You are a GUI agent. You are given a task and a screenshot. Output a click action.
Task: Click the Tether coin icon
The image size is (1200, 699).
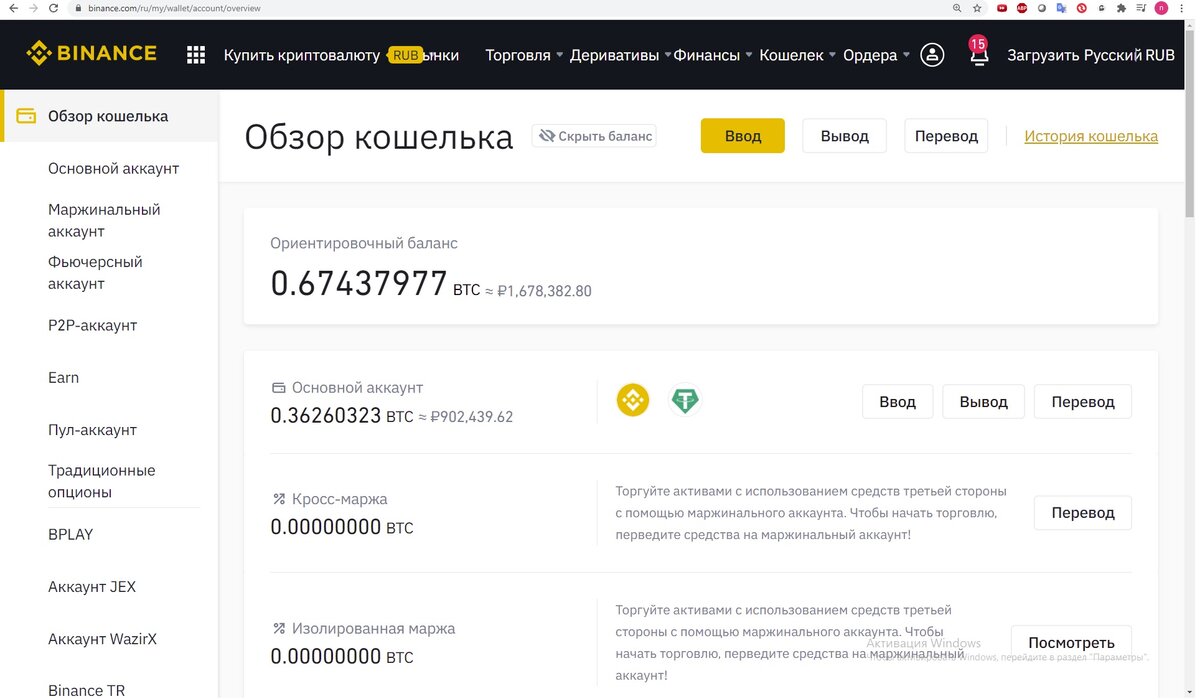coord(685,401)
